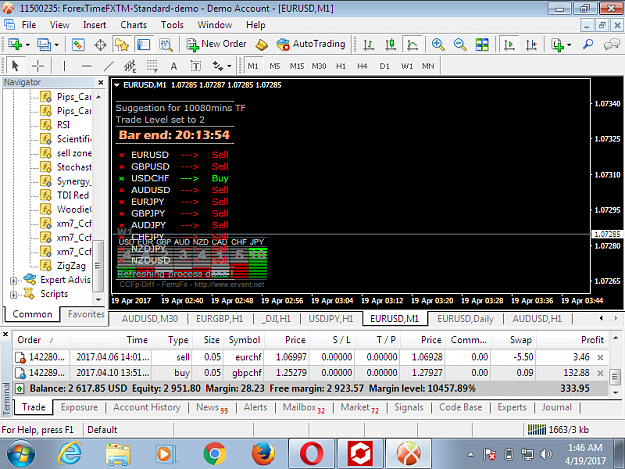Expand the Expert Advisors tree node
This screenshot has height=469, width=625.
tap(14, 281)
